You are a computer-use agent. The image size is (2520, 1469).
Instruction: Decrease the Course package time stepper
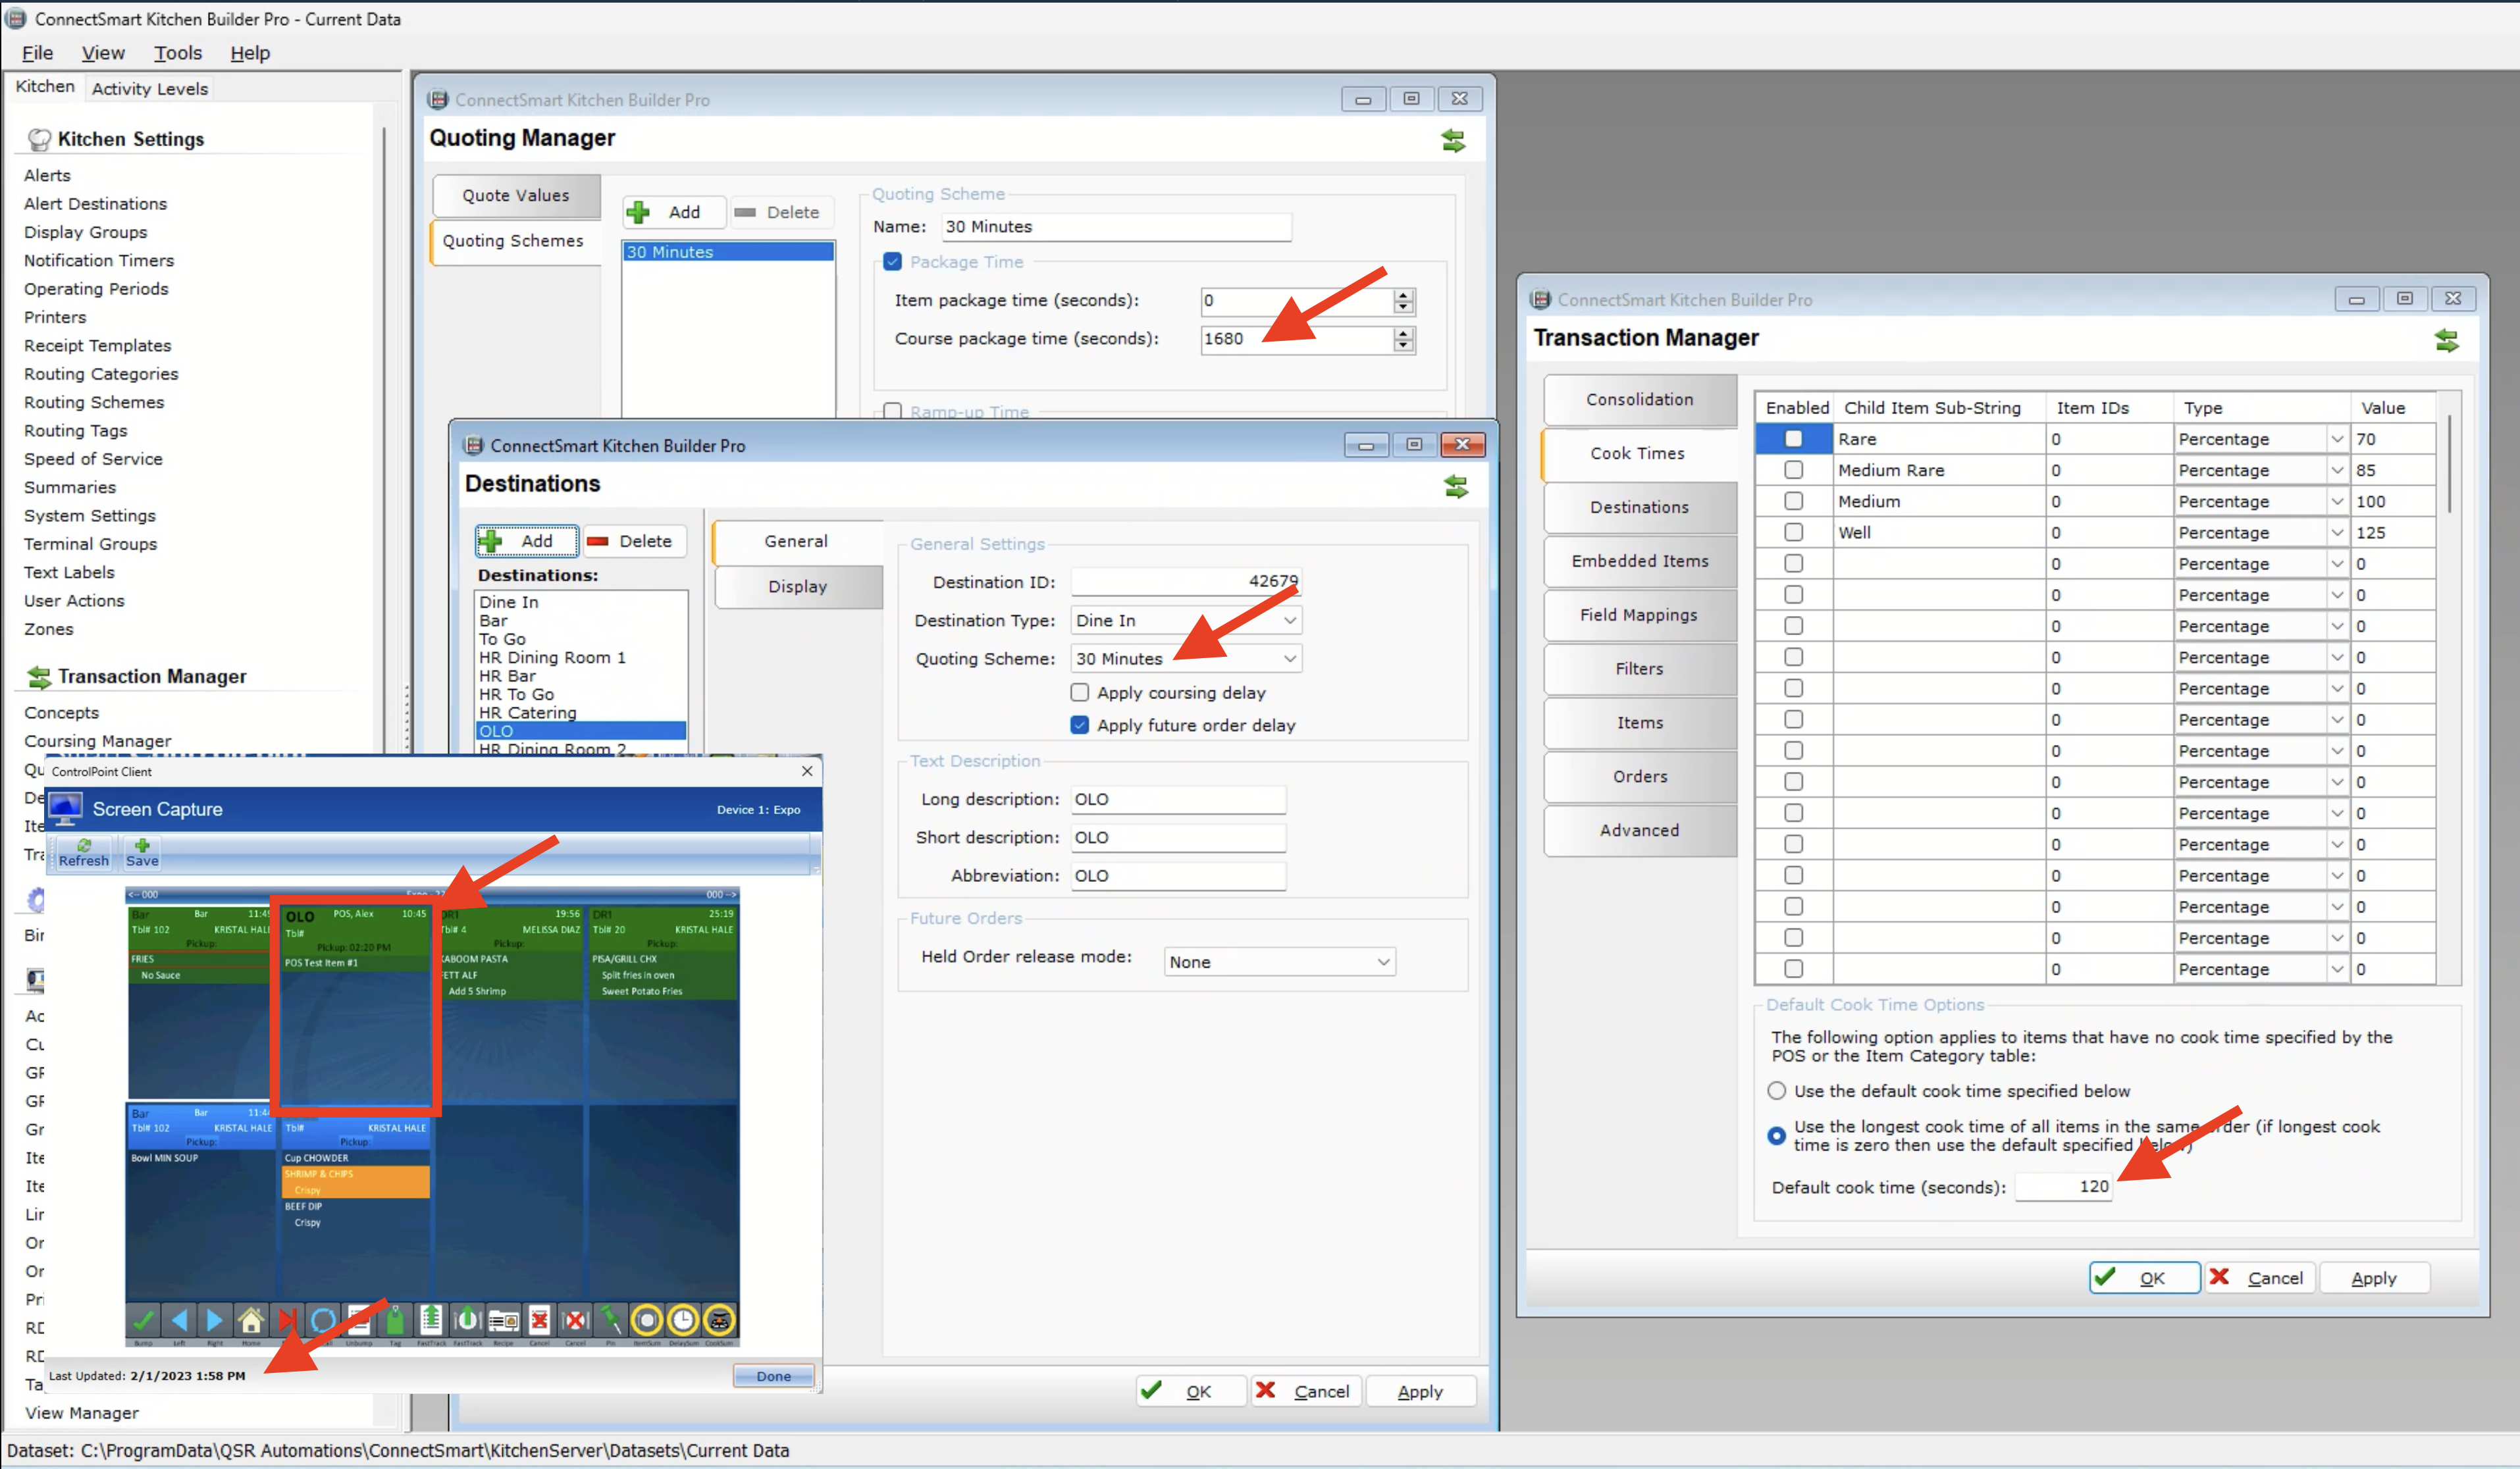pyautogui.click(x=1404, y=345)
